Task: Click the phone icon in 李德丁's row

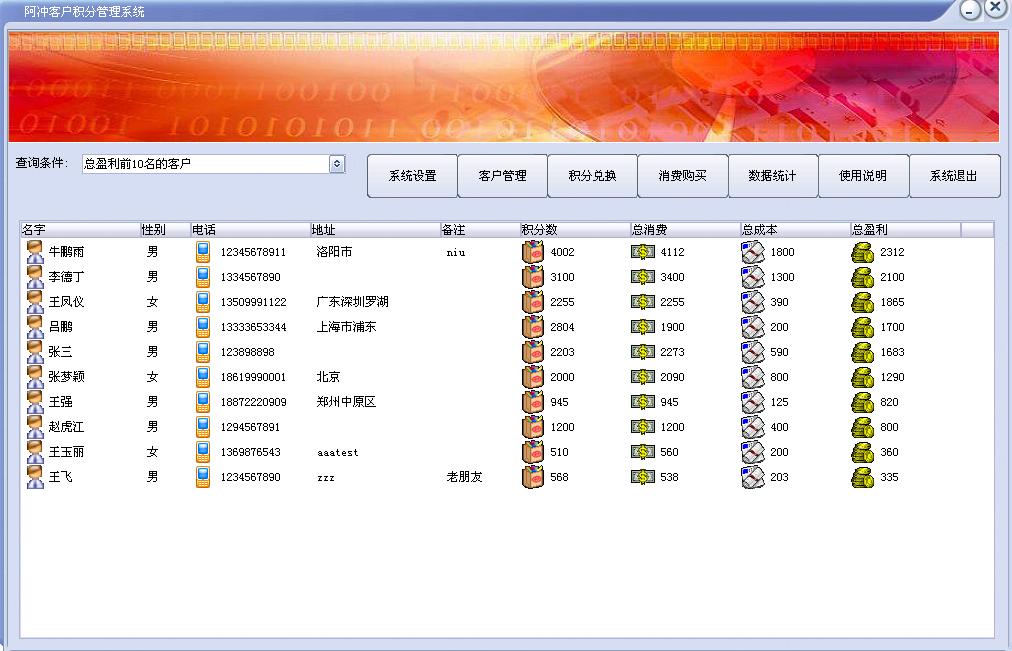Action: tap(203, 277)
